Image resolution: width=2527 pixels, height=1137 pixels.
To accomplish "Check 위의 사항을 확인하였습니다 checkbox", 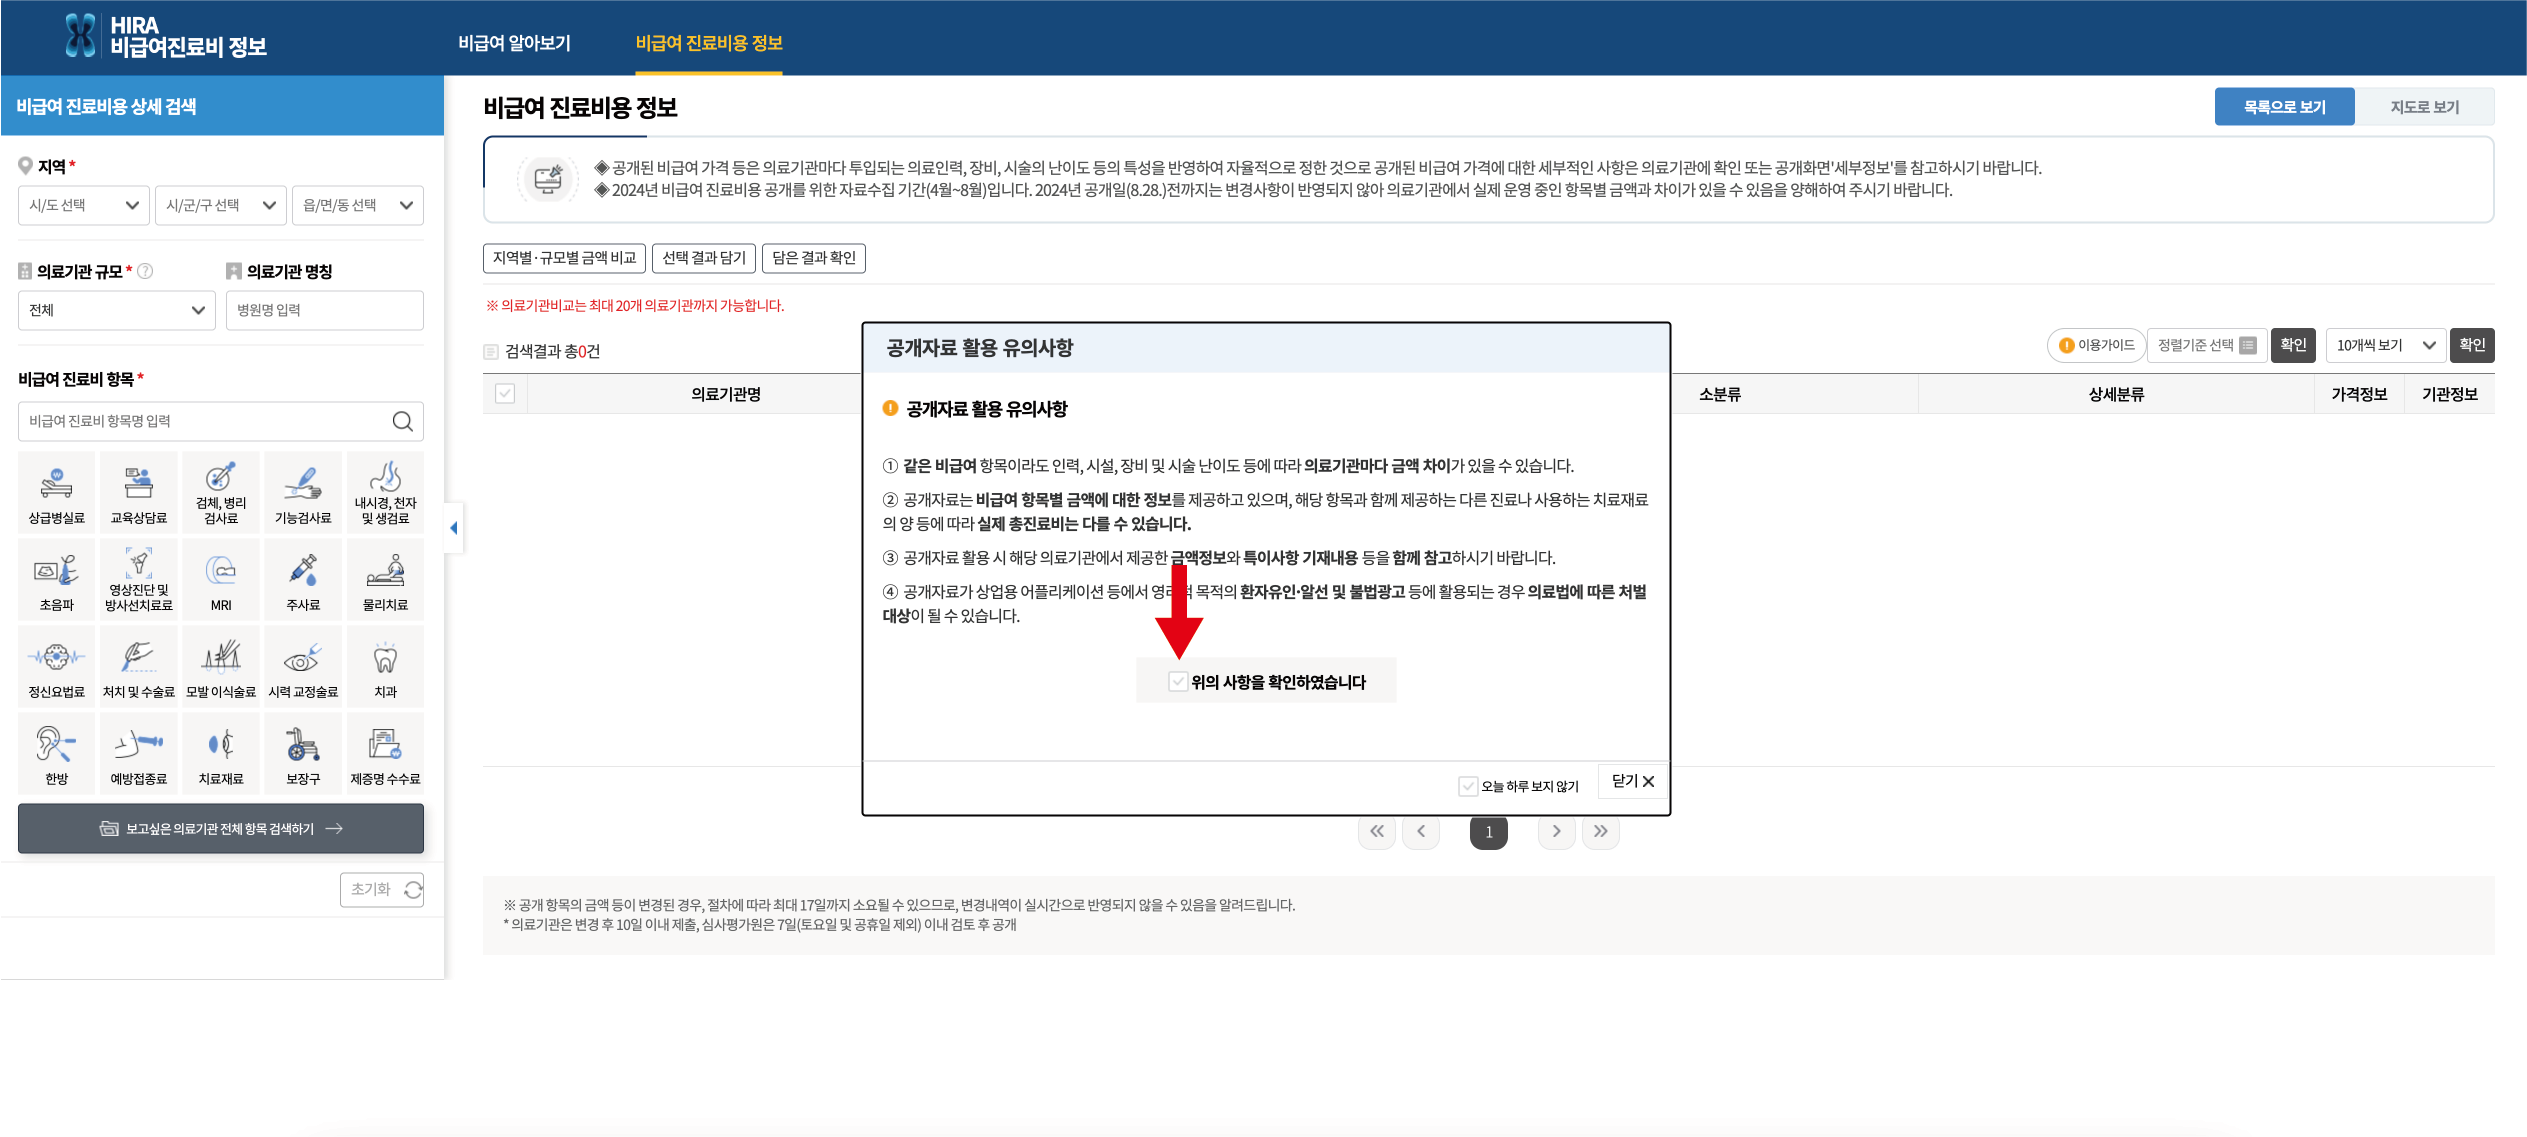I will pyautogui.click(x=1178, y=682).
